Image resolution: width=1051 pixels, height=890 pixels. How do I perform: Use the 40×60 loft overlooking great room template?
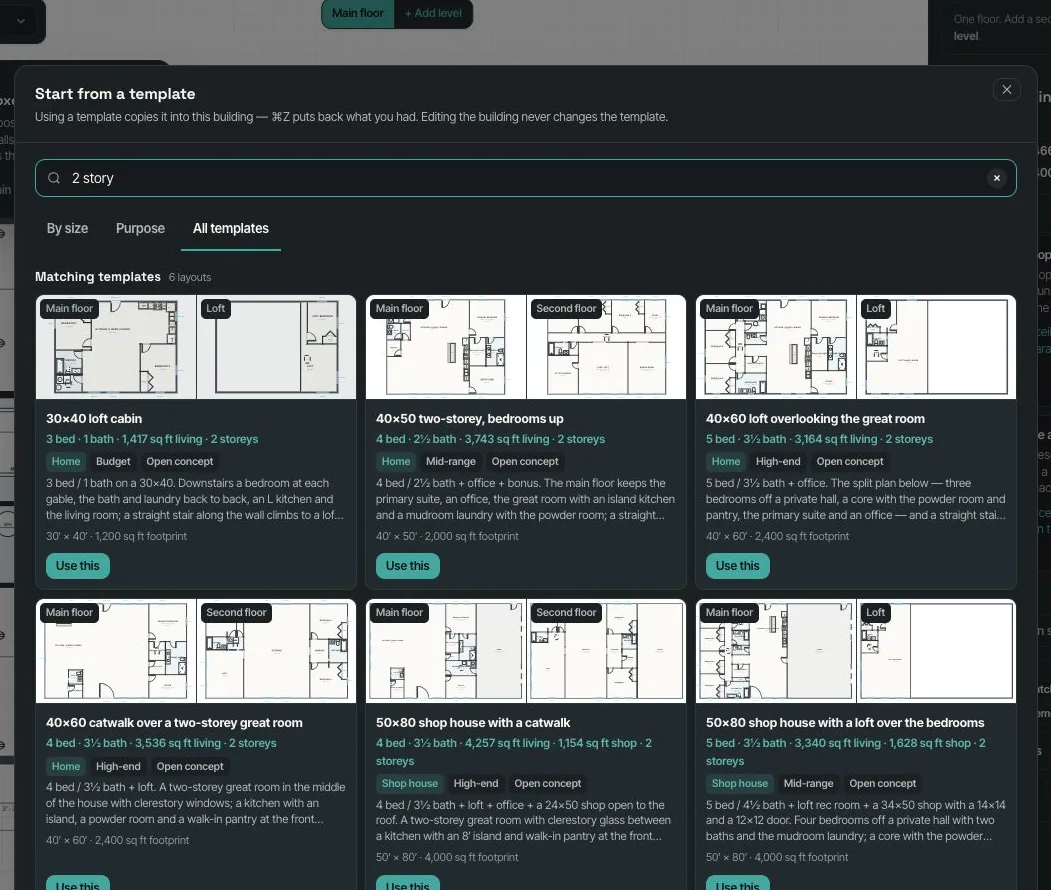coord(737,566)
